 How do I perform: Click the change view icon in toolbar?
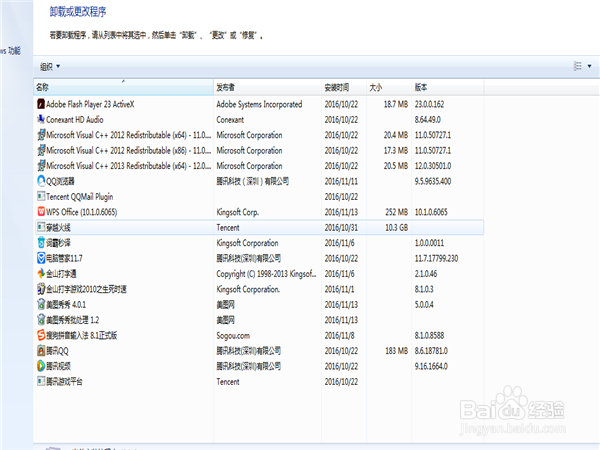coord(578,66)
